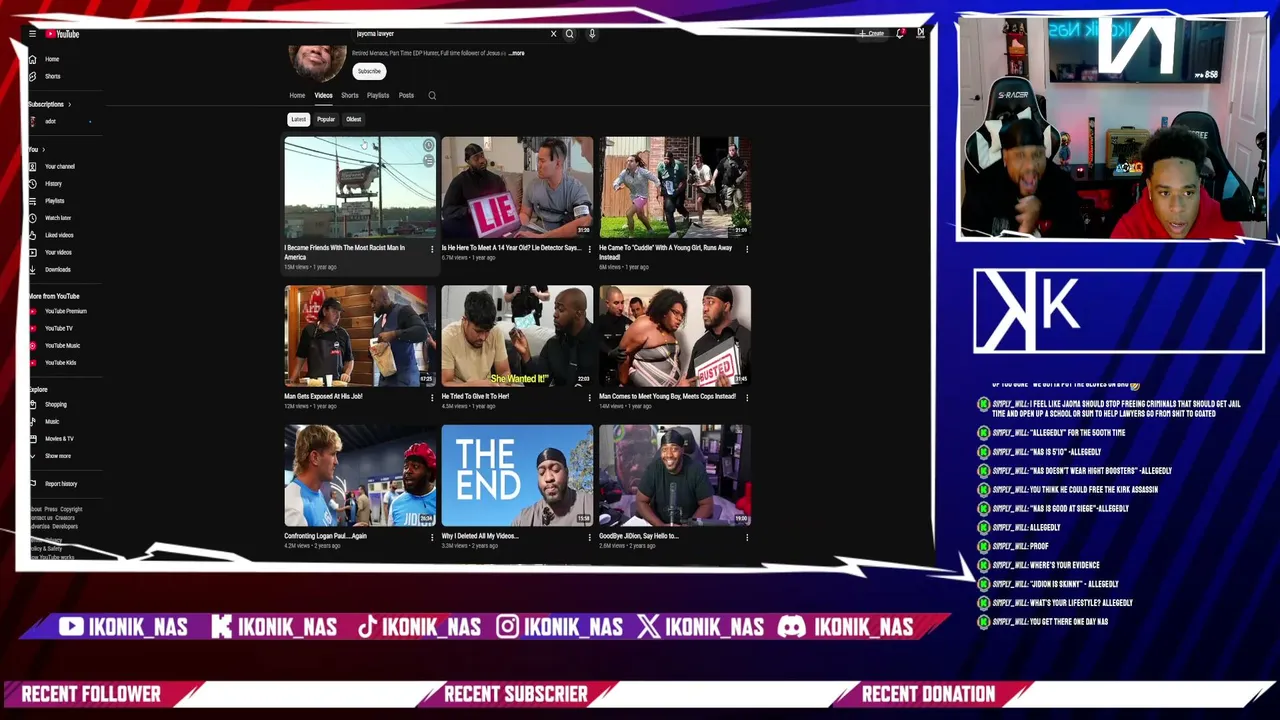
Task: Open channel profile avatar picture
Action: tap(317, 61)
